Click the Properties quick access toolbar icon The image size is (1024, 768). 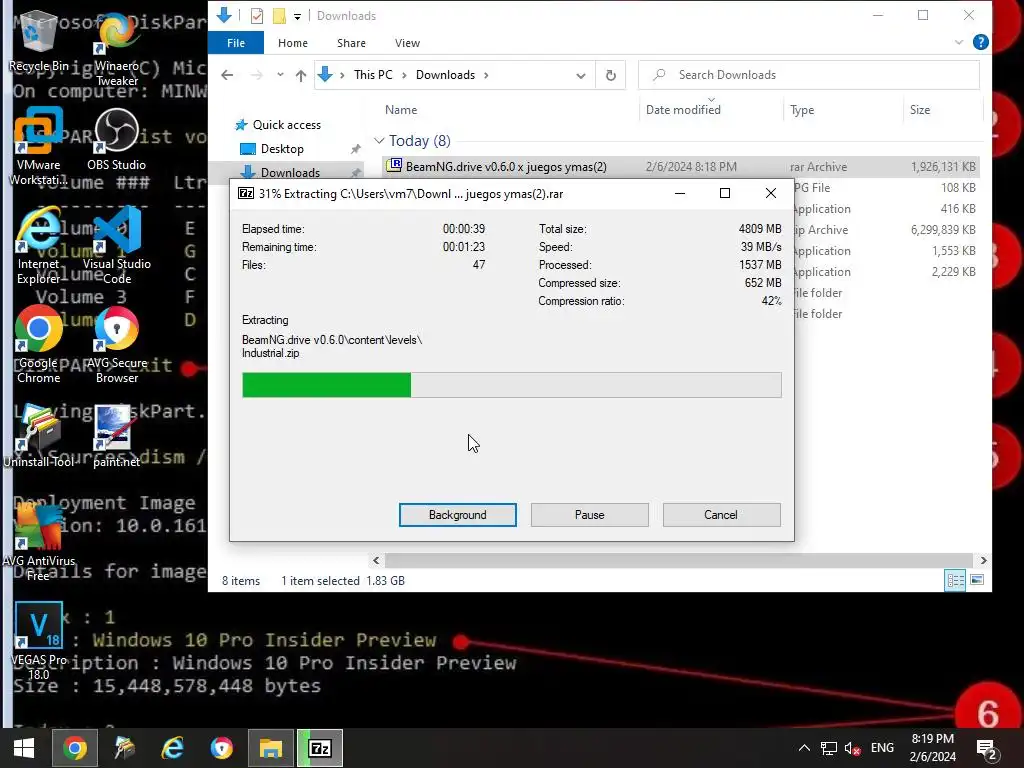257,16
